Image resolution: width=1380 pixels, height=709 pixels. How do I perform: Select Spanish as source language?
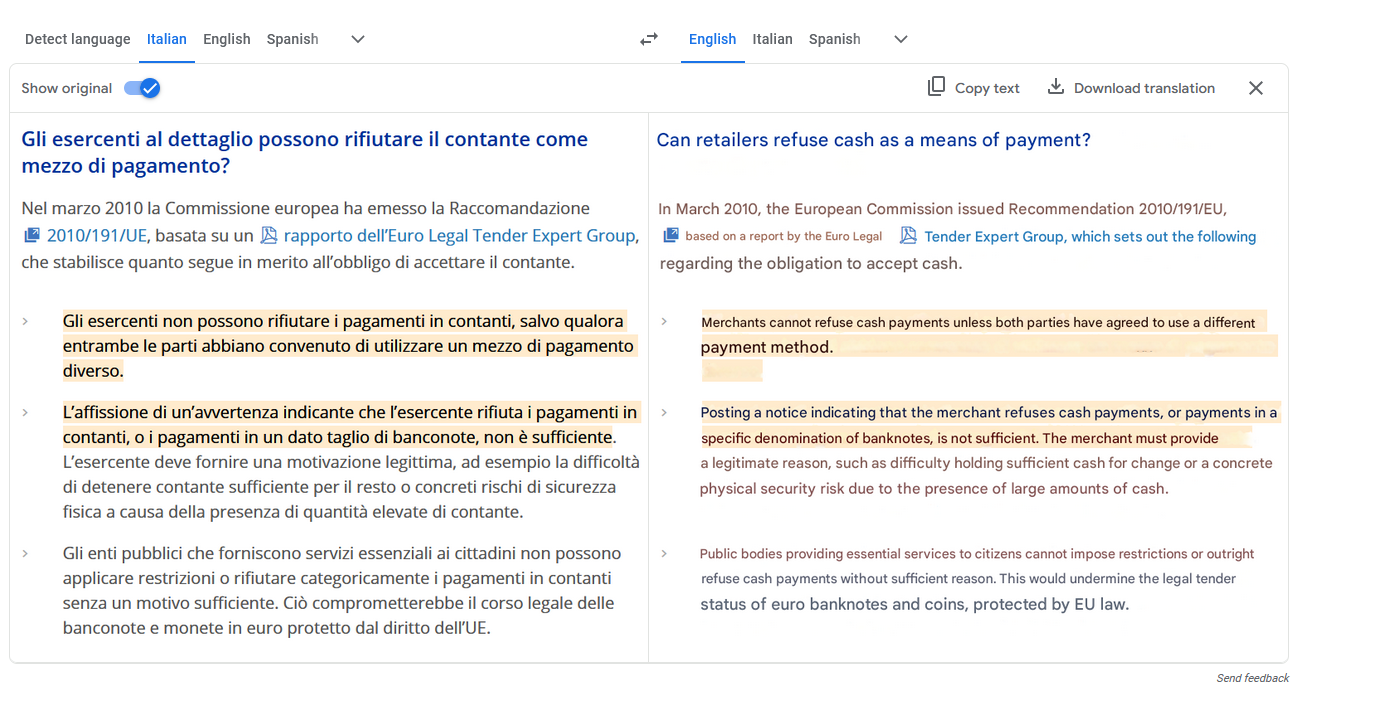click(x=292, y=39)
